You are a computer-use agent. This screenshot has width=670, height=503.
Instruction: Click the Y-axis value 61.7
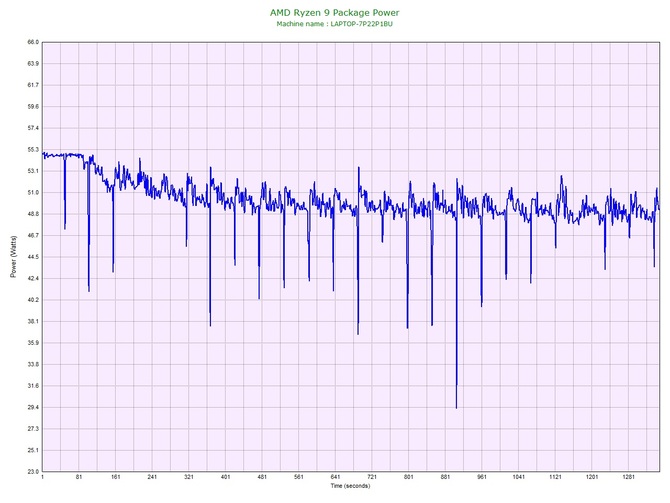pos(33,85)
